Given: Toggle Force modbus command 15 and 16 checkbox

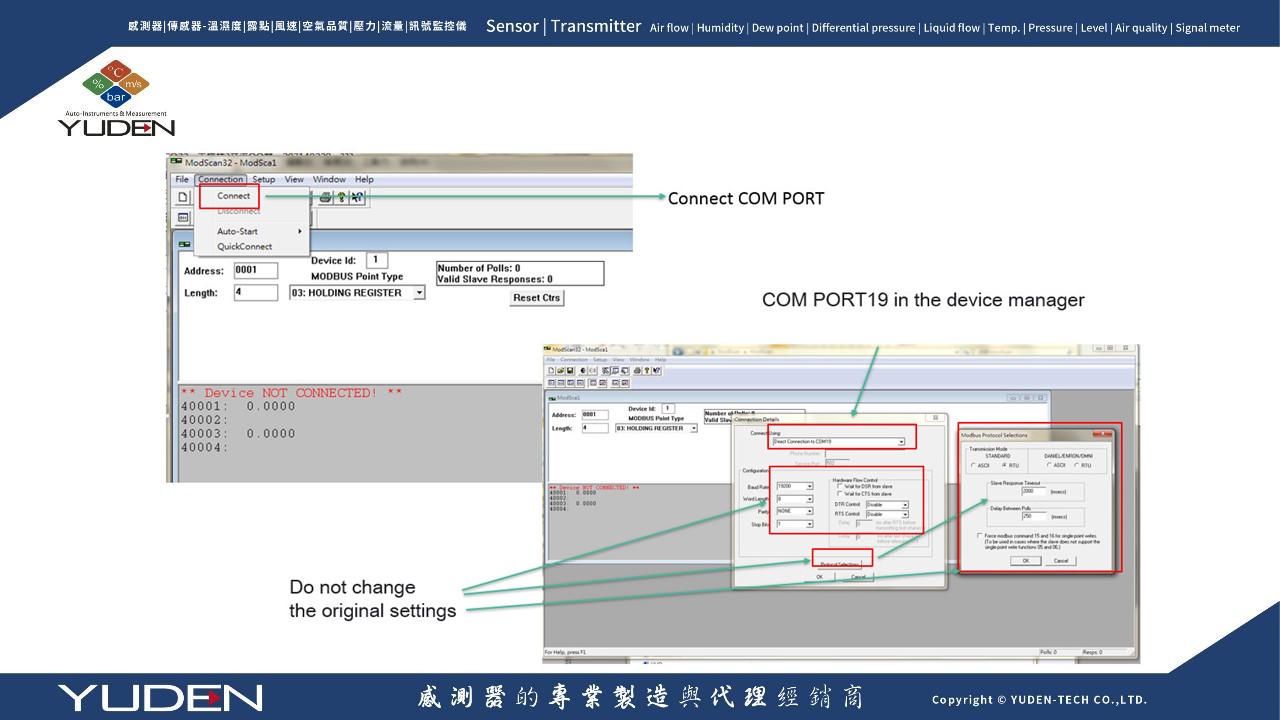Looking at the screenshot, I should pyautogui.click(x=979, y=535).
